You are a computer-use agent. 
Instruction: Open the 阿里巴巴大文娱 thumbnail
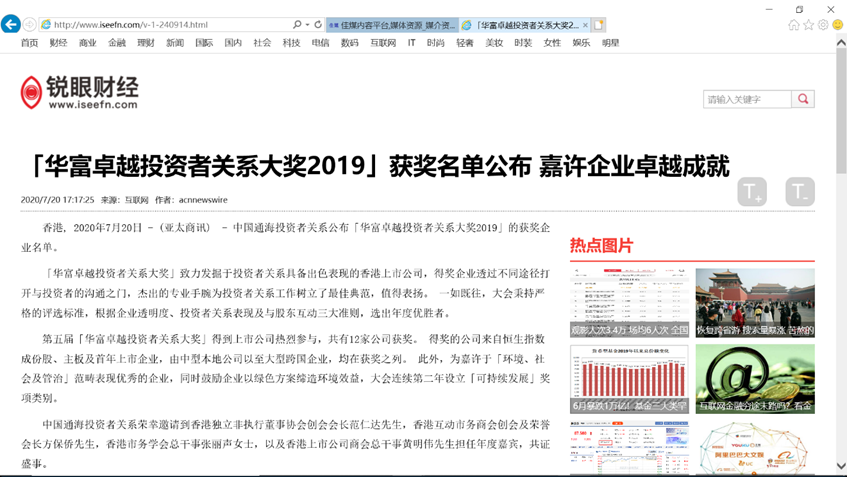pos(755,448)
